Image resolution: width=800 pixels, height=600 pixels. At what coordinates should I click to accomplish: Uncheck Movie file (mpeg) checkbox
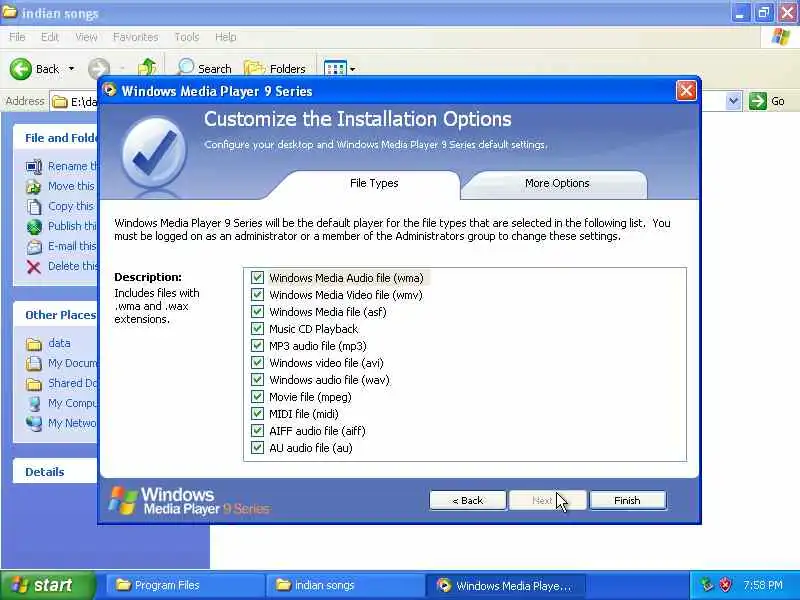tap(257, 397)
